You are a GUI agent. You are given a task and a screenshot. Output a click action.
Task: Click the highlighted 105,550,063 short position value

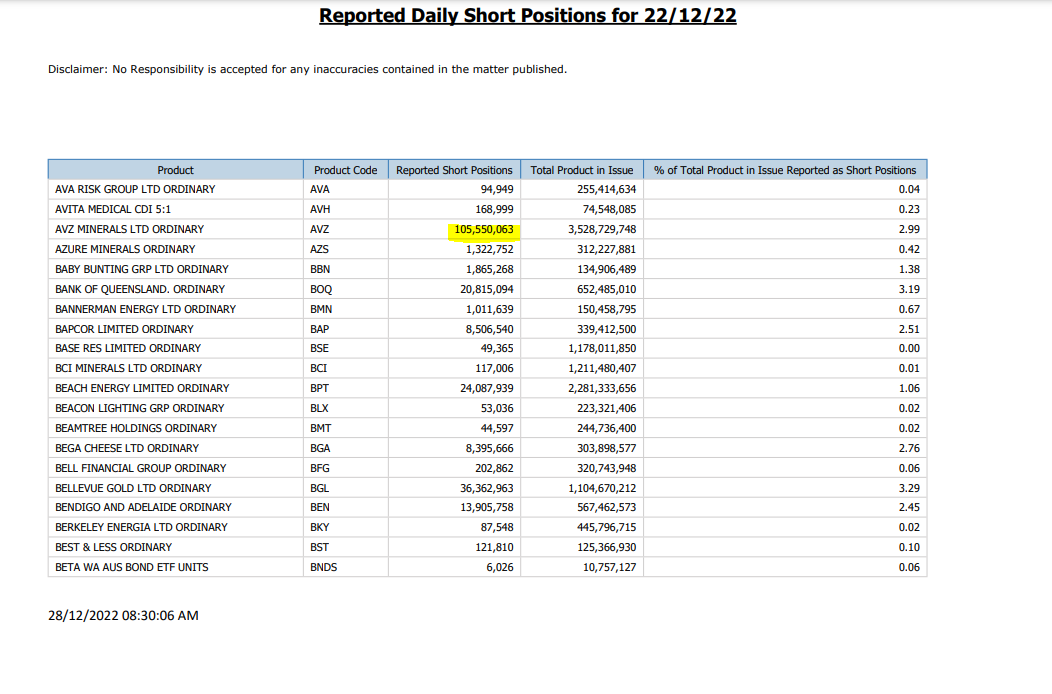point(484,229)
